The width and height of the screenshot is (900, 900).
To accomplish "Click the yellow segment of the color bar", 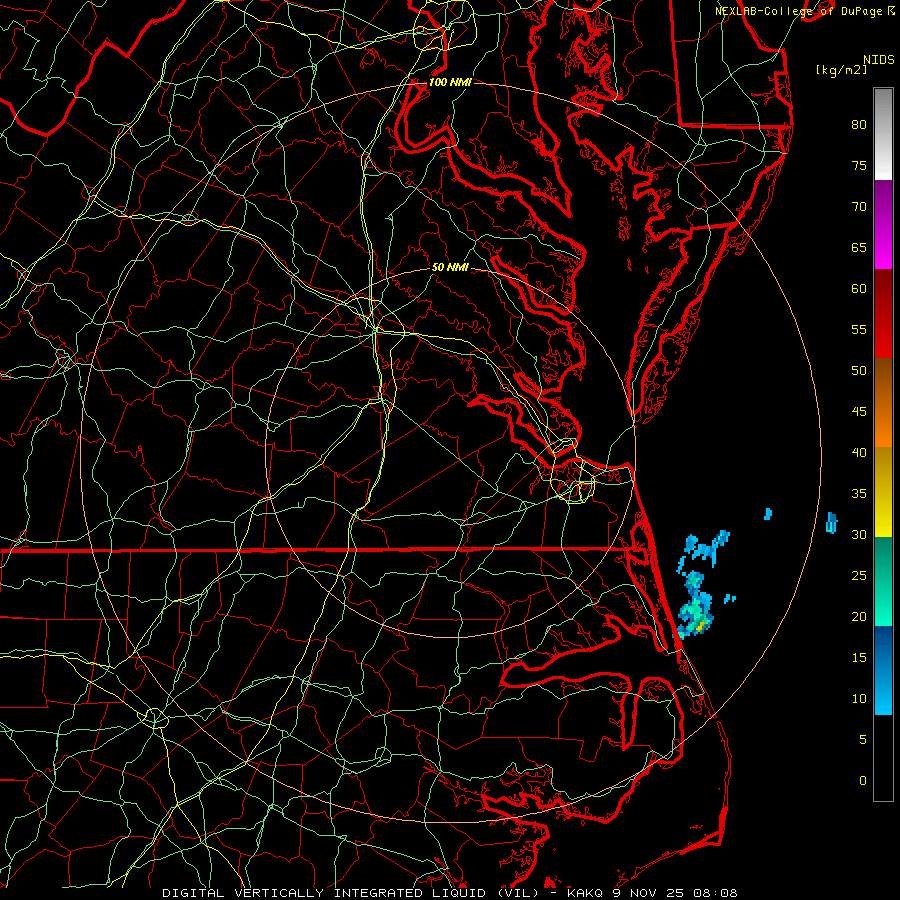I will point(883,492).
